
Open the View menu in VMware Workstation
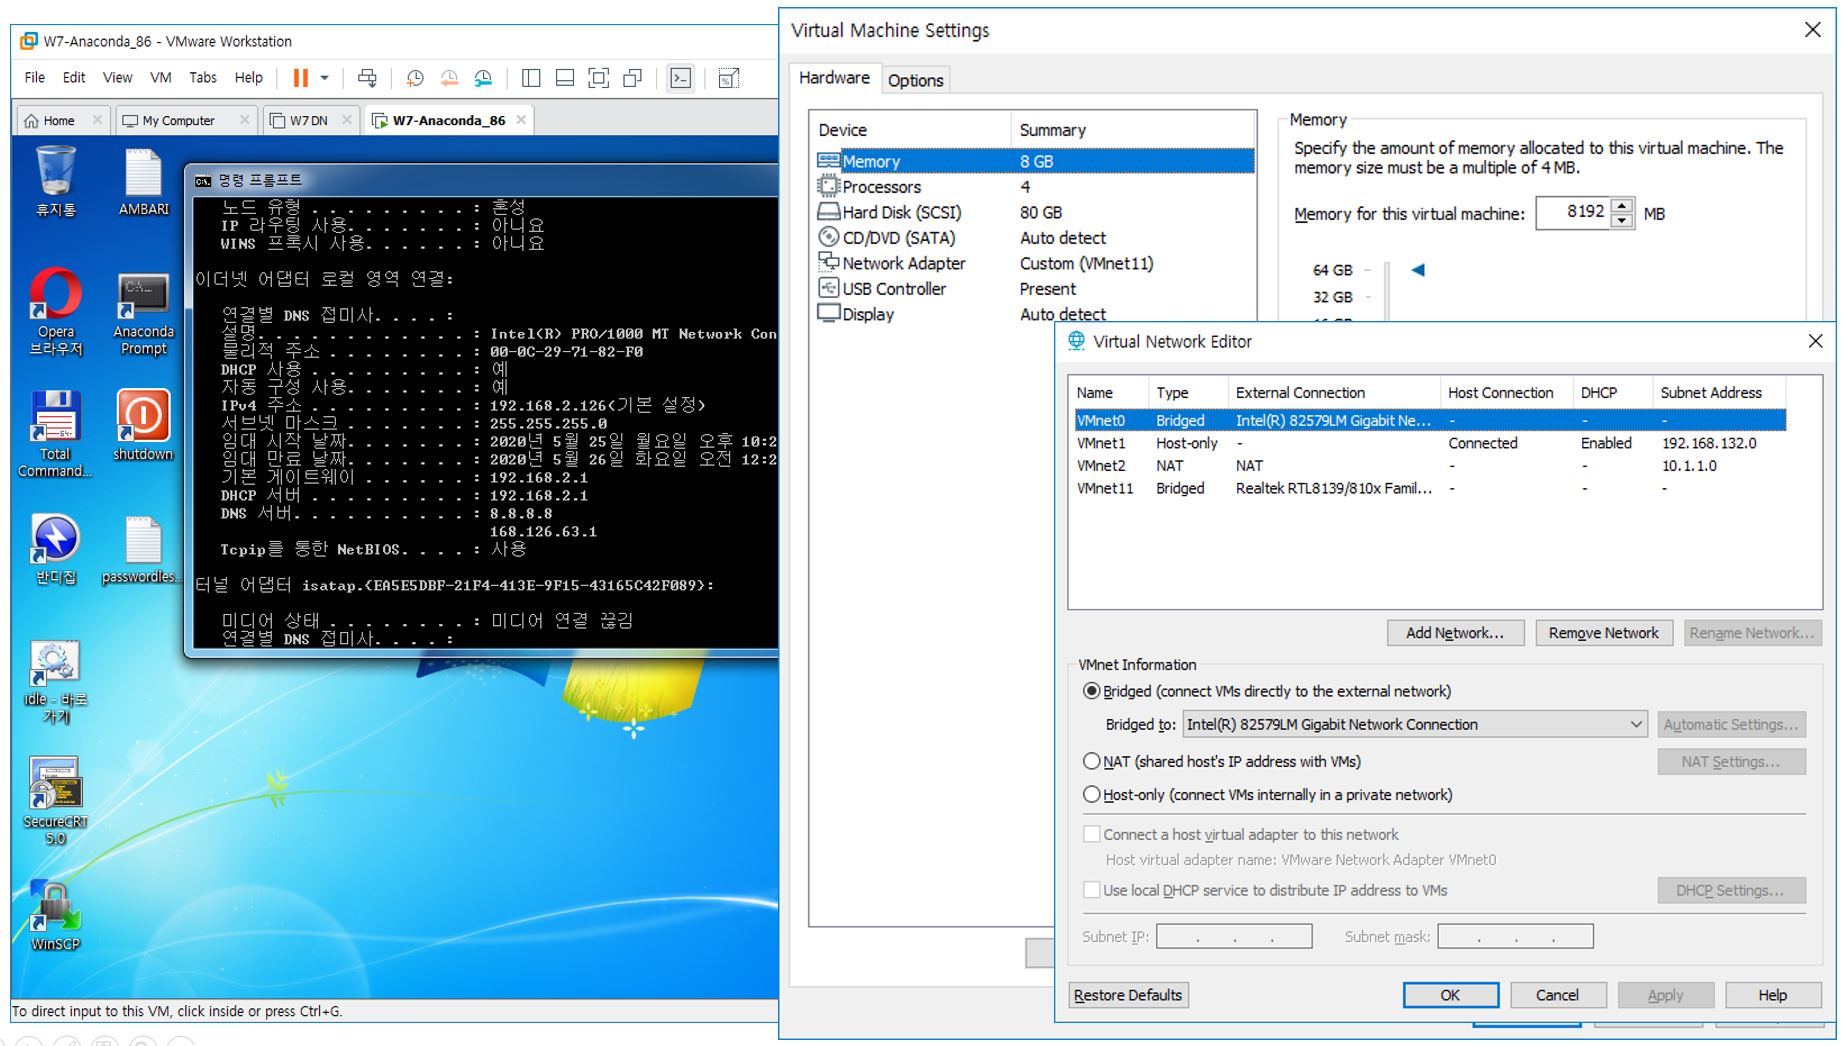[x=117, y=78]
